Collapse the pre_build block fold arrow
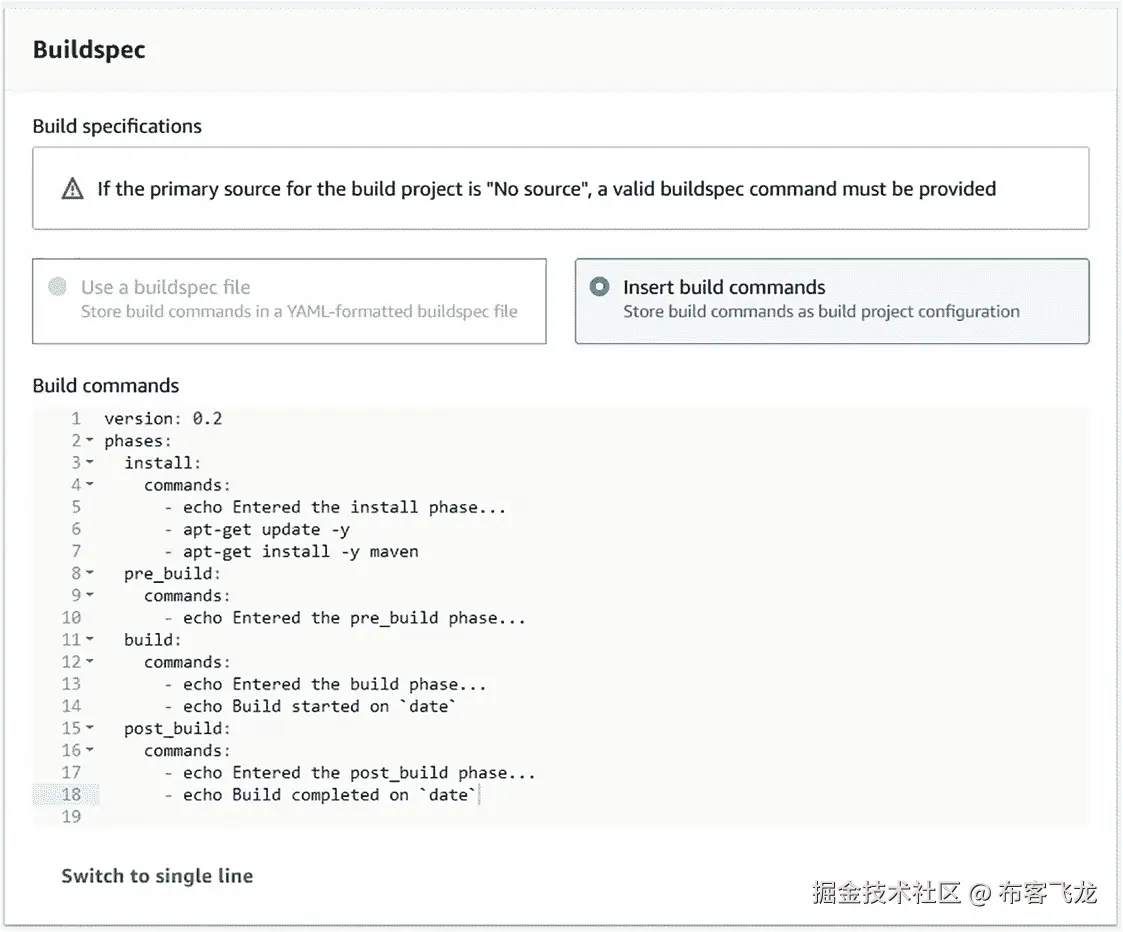The image size is (1123, 932). pyautogui.click(x=89, y=574)
